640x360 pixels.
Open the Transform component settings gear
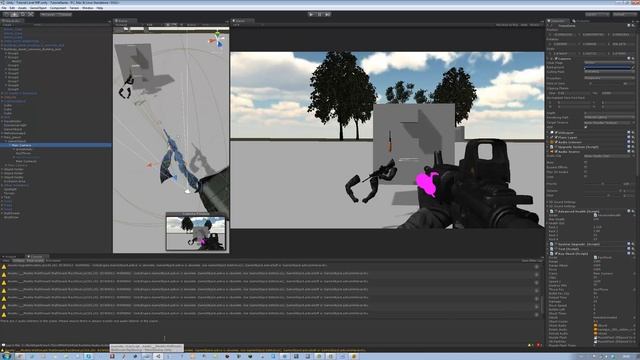[633, 25]
